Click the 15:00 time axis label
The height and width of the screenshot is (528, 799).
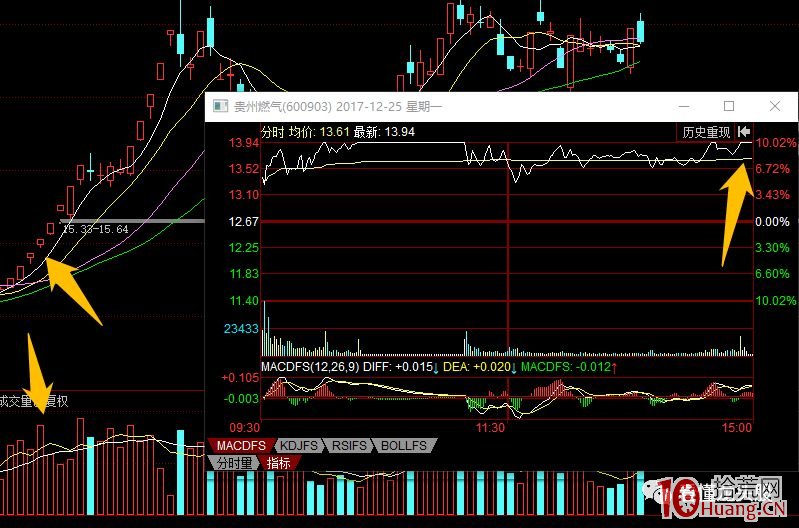737,427
